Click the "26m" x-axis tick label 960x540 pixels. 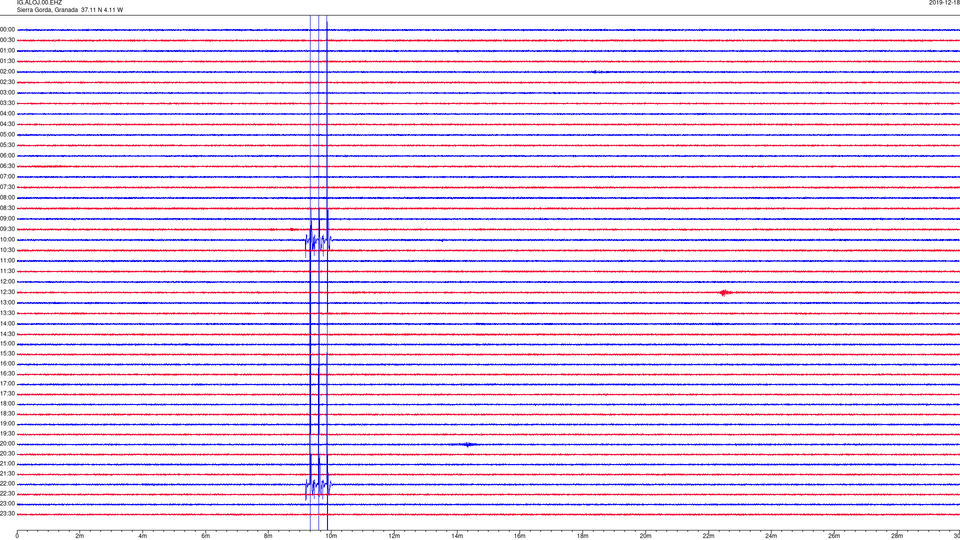point(834,536)
